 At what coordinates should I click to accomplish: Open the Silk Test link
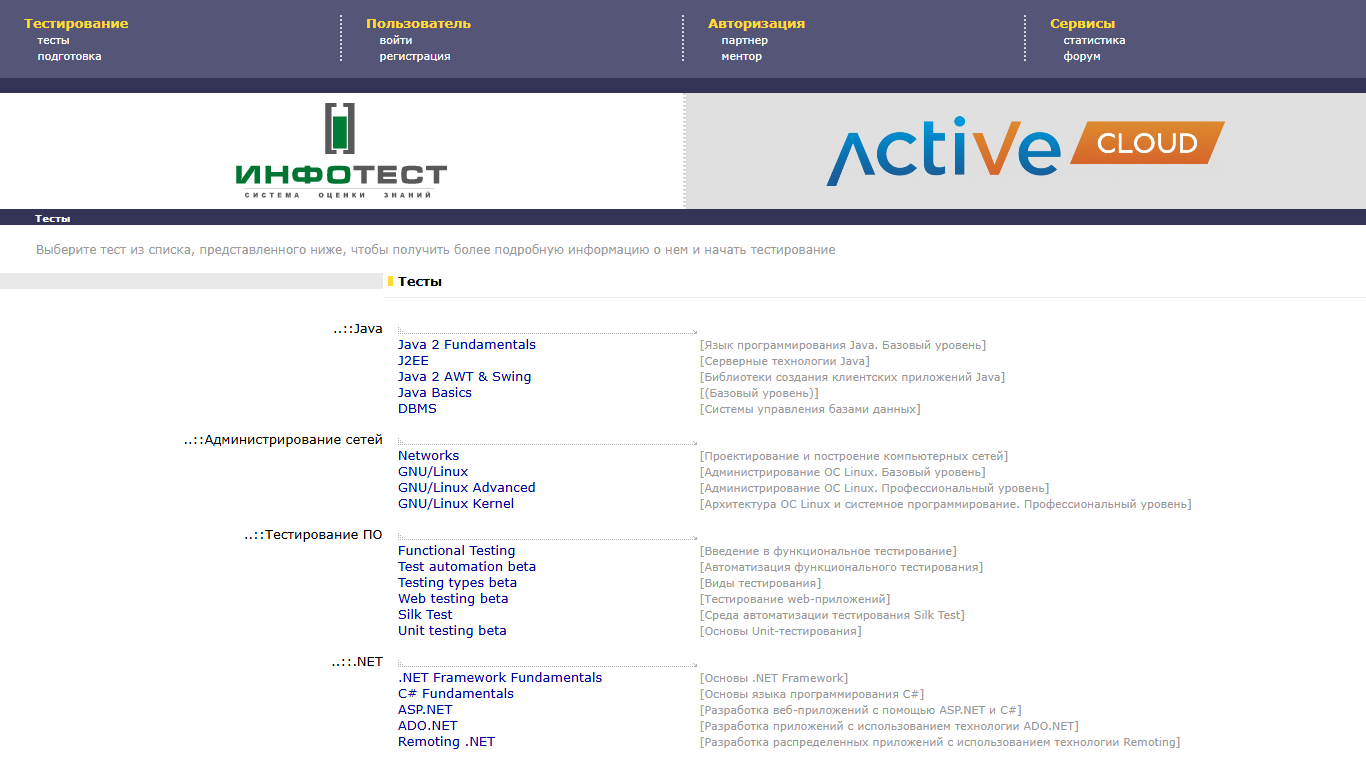click(x=425, y=615)
